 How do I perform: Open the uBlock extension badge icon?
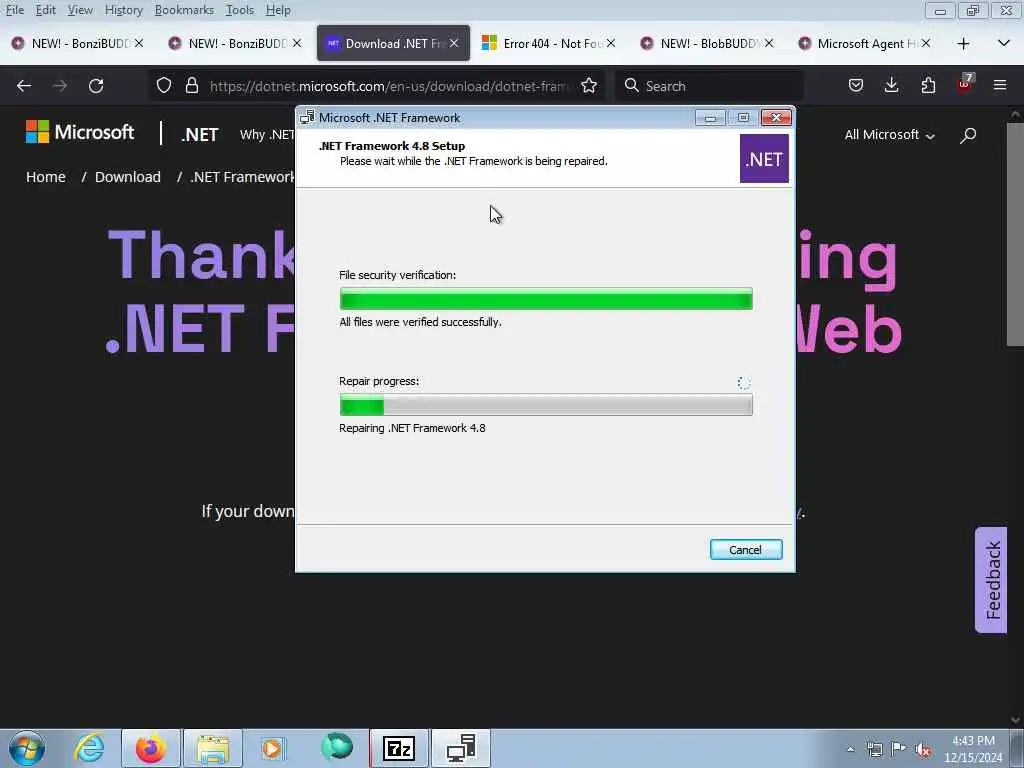point(965,84)
